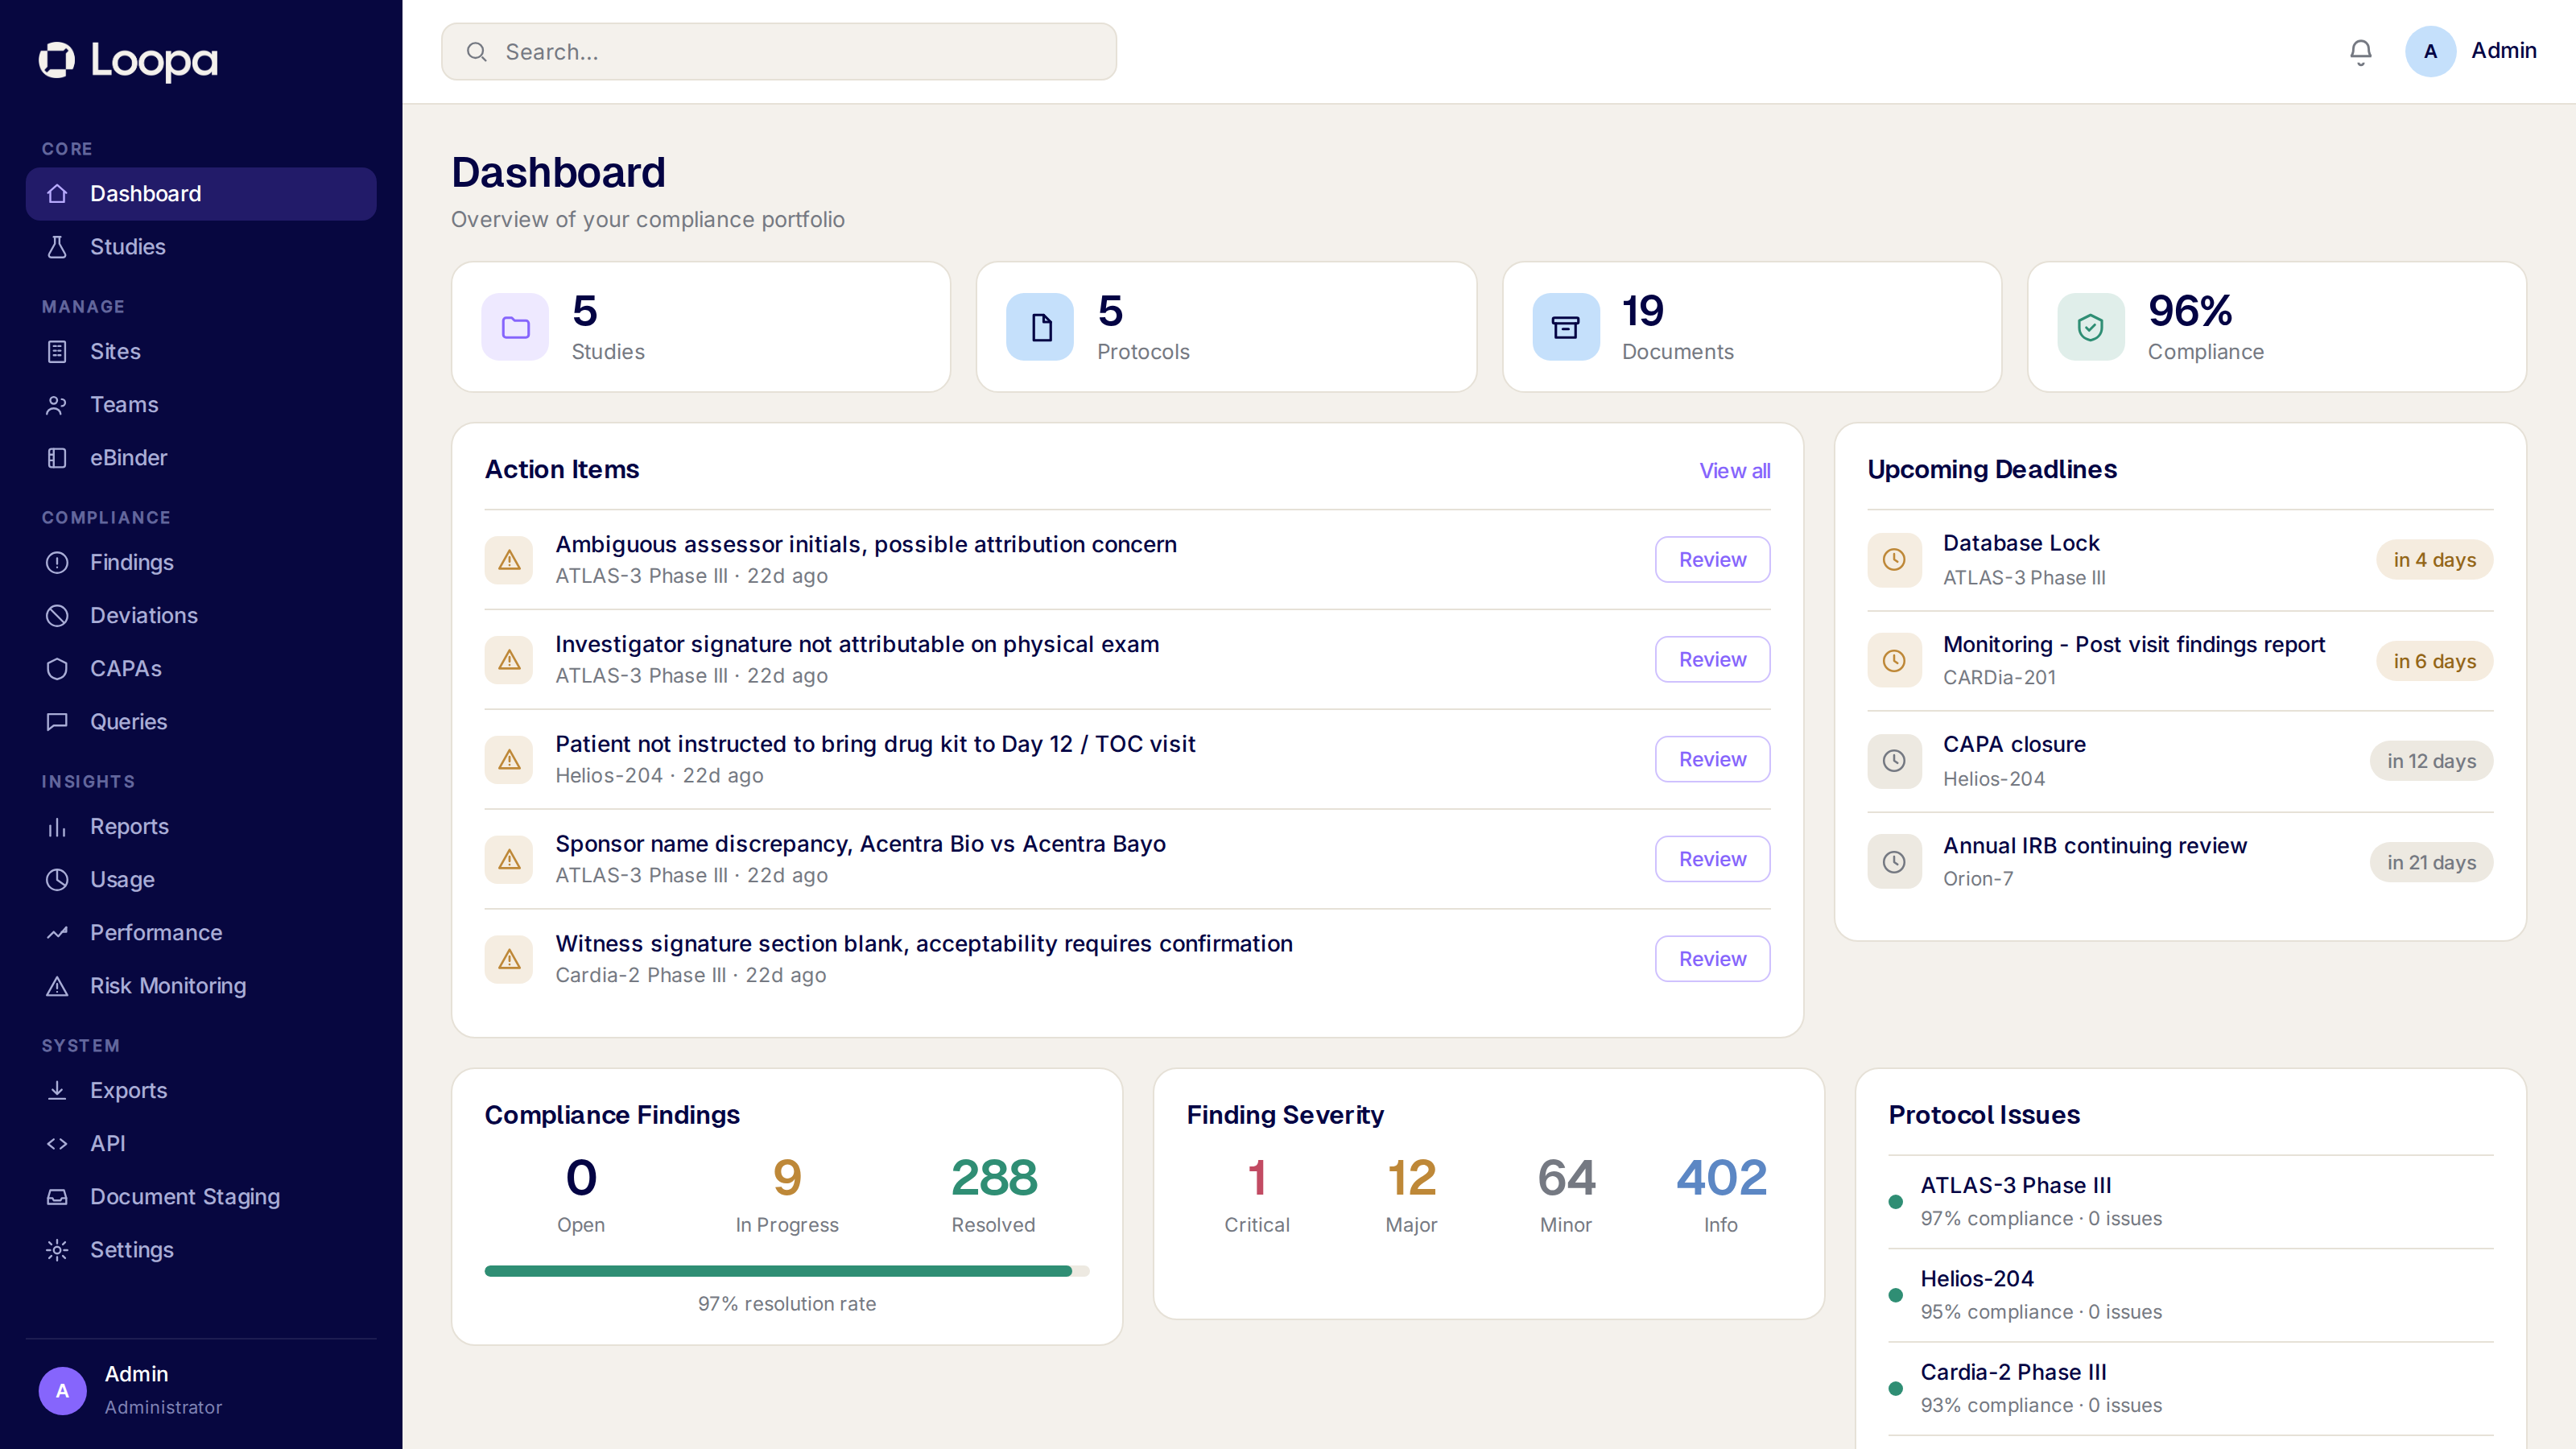This screenshot has height=1449, width=2576.
Task: Click 'Administrator' role text in sidebar
Action: pos(163,1408)
